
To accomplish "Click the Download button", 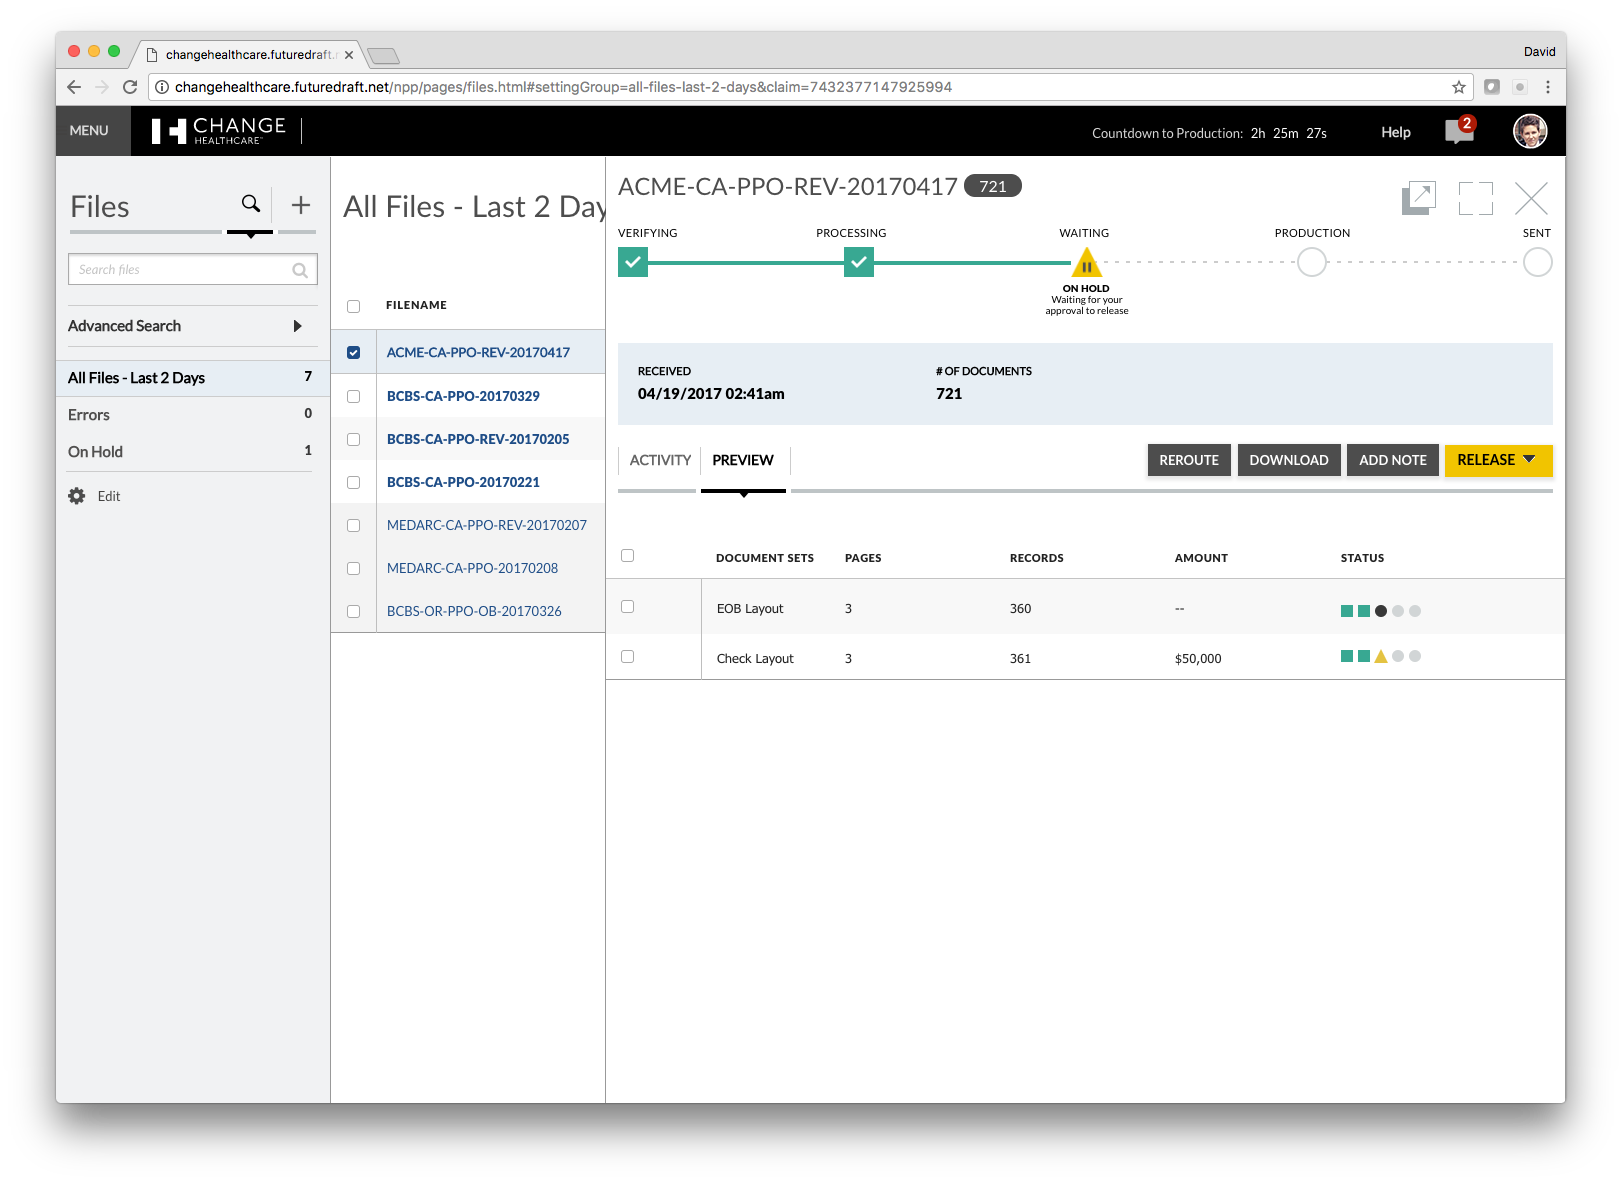I will pos(1289,460).
